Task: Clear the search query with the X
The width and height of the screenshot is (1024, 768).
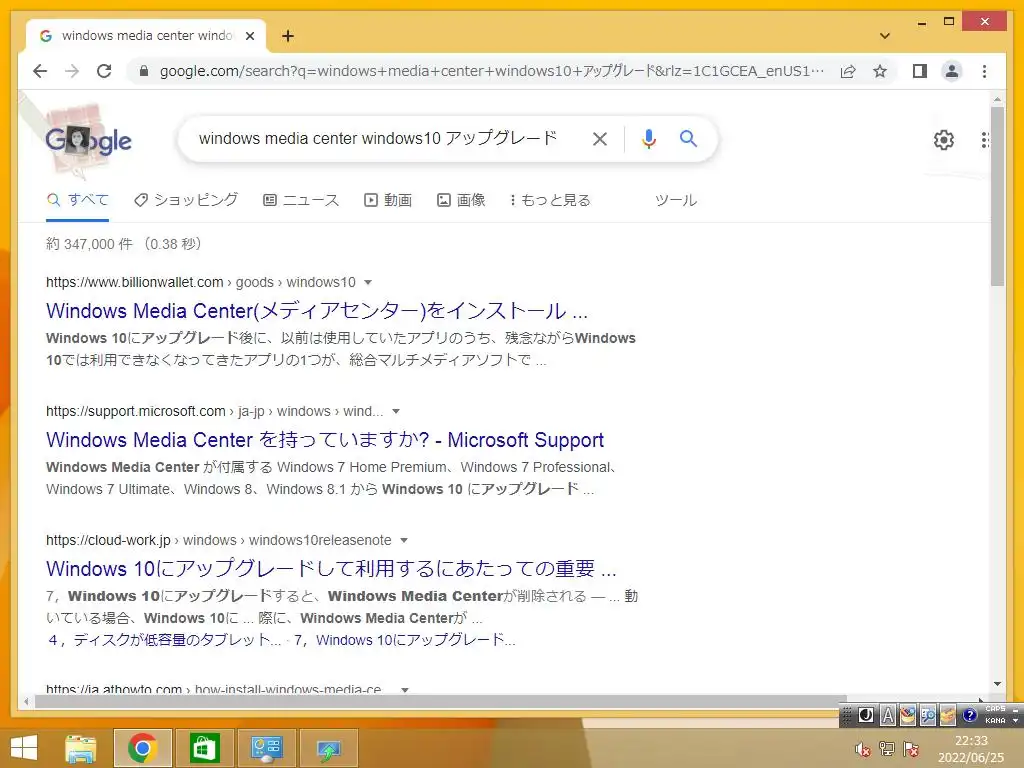Action: pos(600,138)
